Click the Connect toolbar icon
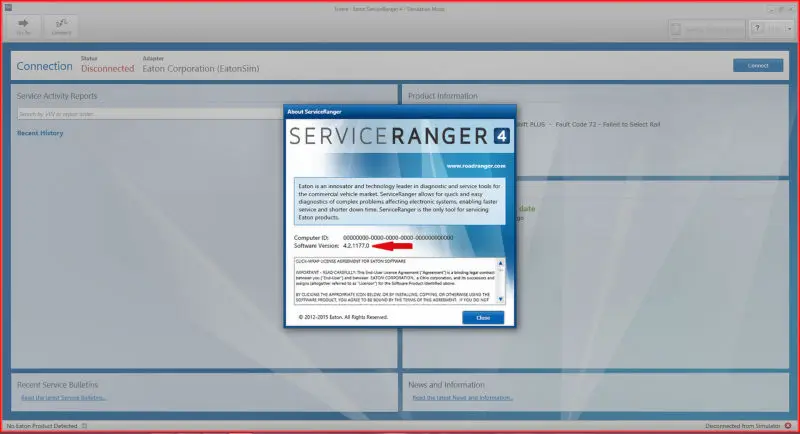The image size is (800, 434). 61,26
